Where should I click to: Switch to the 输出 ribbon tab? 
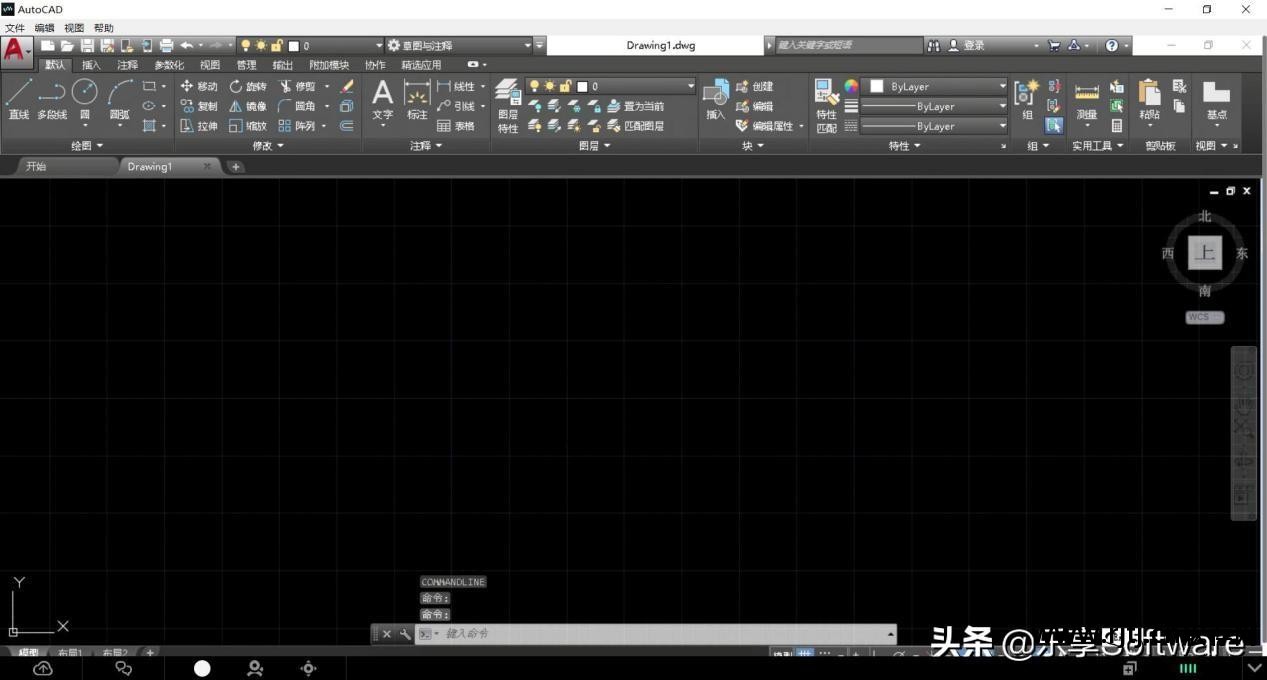coord(283,65)
